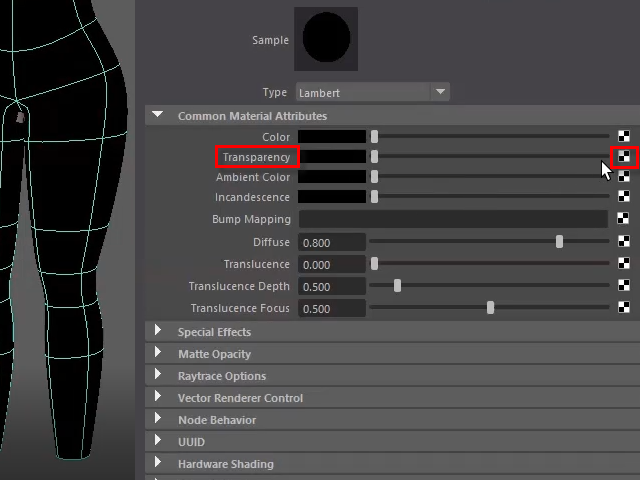Click the black Color swatch
The width and height of the screenshot is (640, 480).
pyautogui.click(x=332, y=137)
